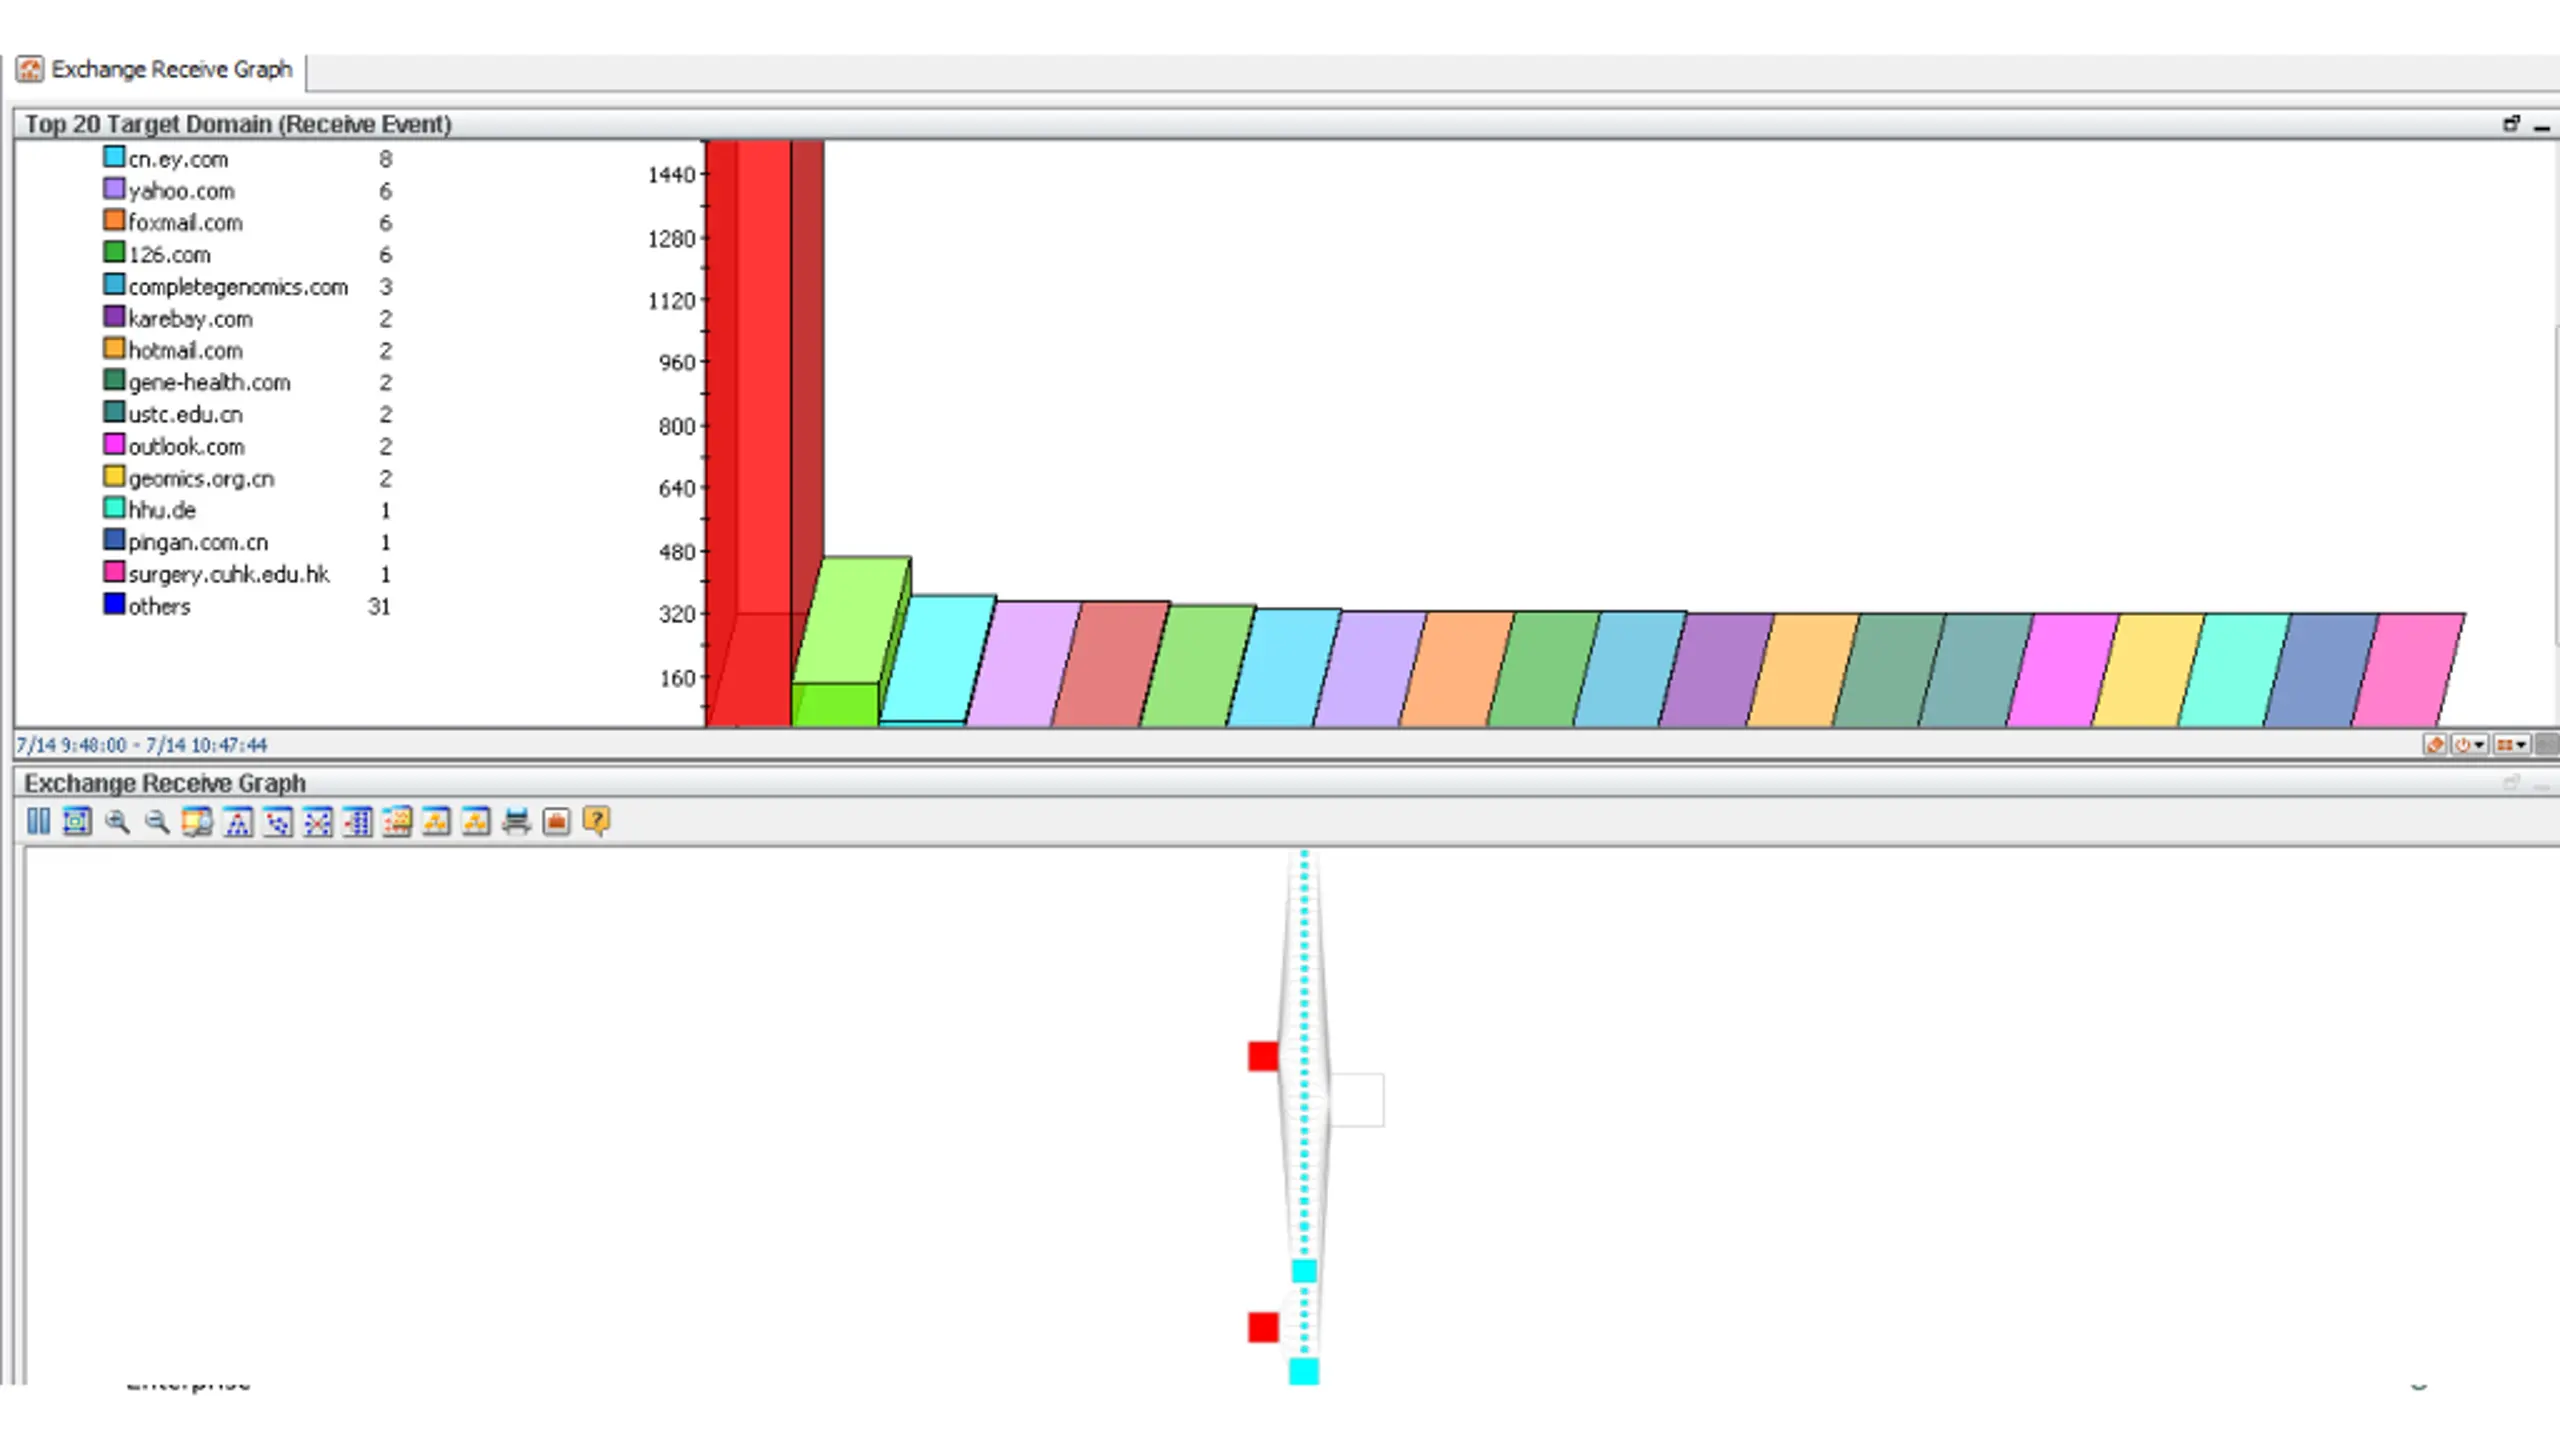2560x1440 pixels.
Task: Click the light green second bar
Action: click(x=850, y=640)
